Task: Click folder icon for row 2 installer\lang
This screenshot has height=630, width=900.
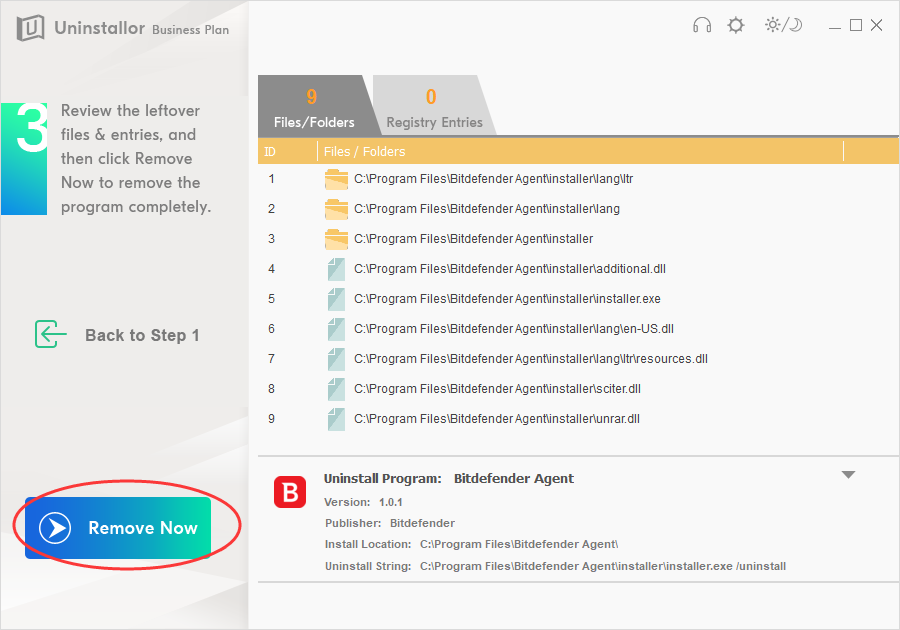Action: 336,209
